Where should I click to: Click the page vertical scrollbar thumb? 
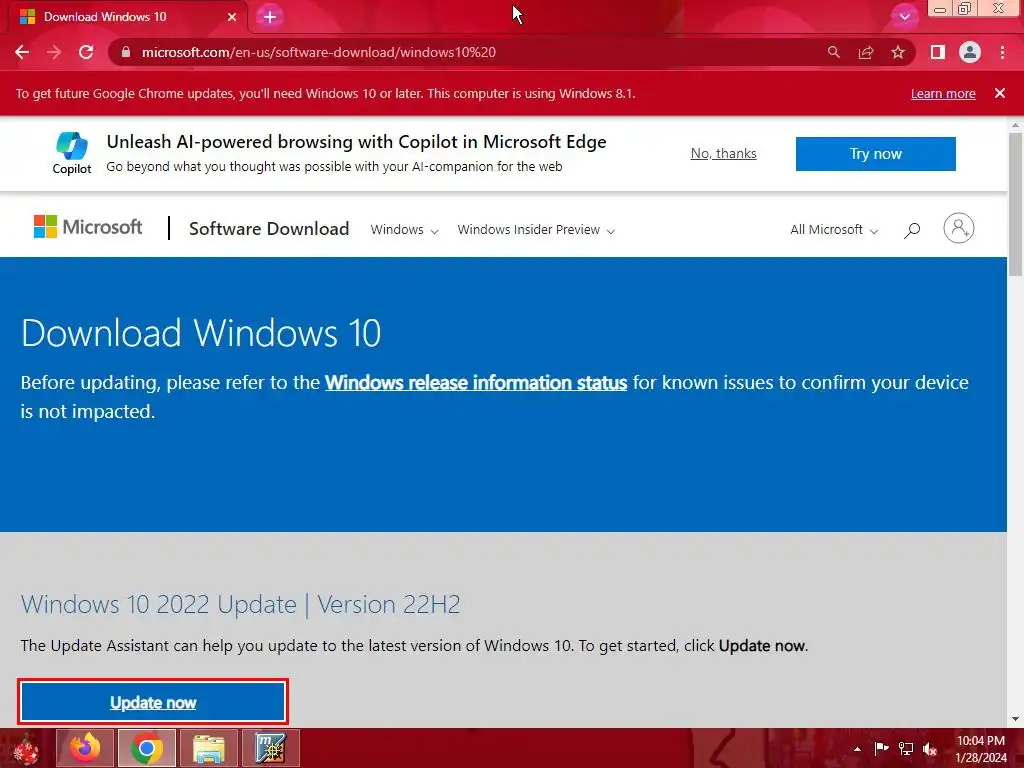pos(1015,204)
